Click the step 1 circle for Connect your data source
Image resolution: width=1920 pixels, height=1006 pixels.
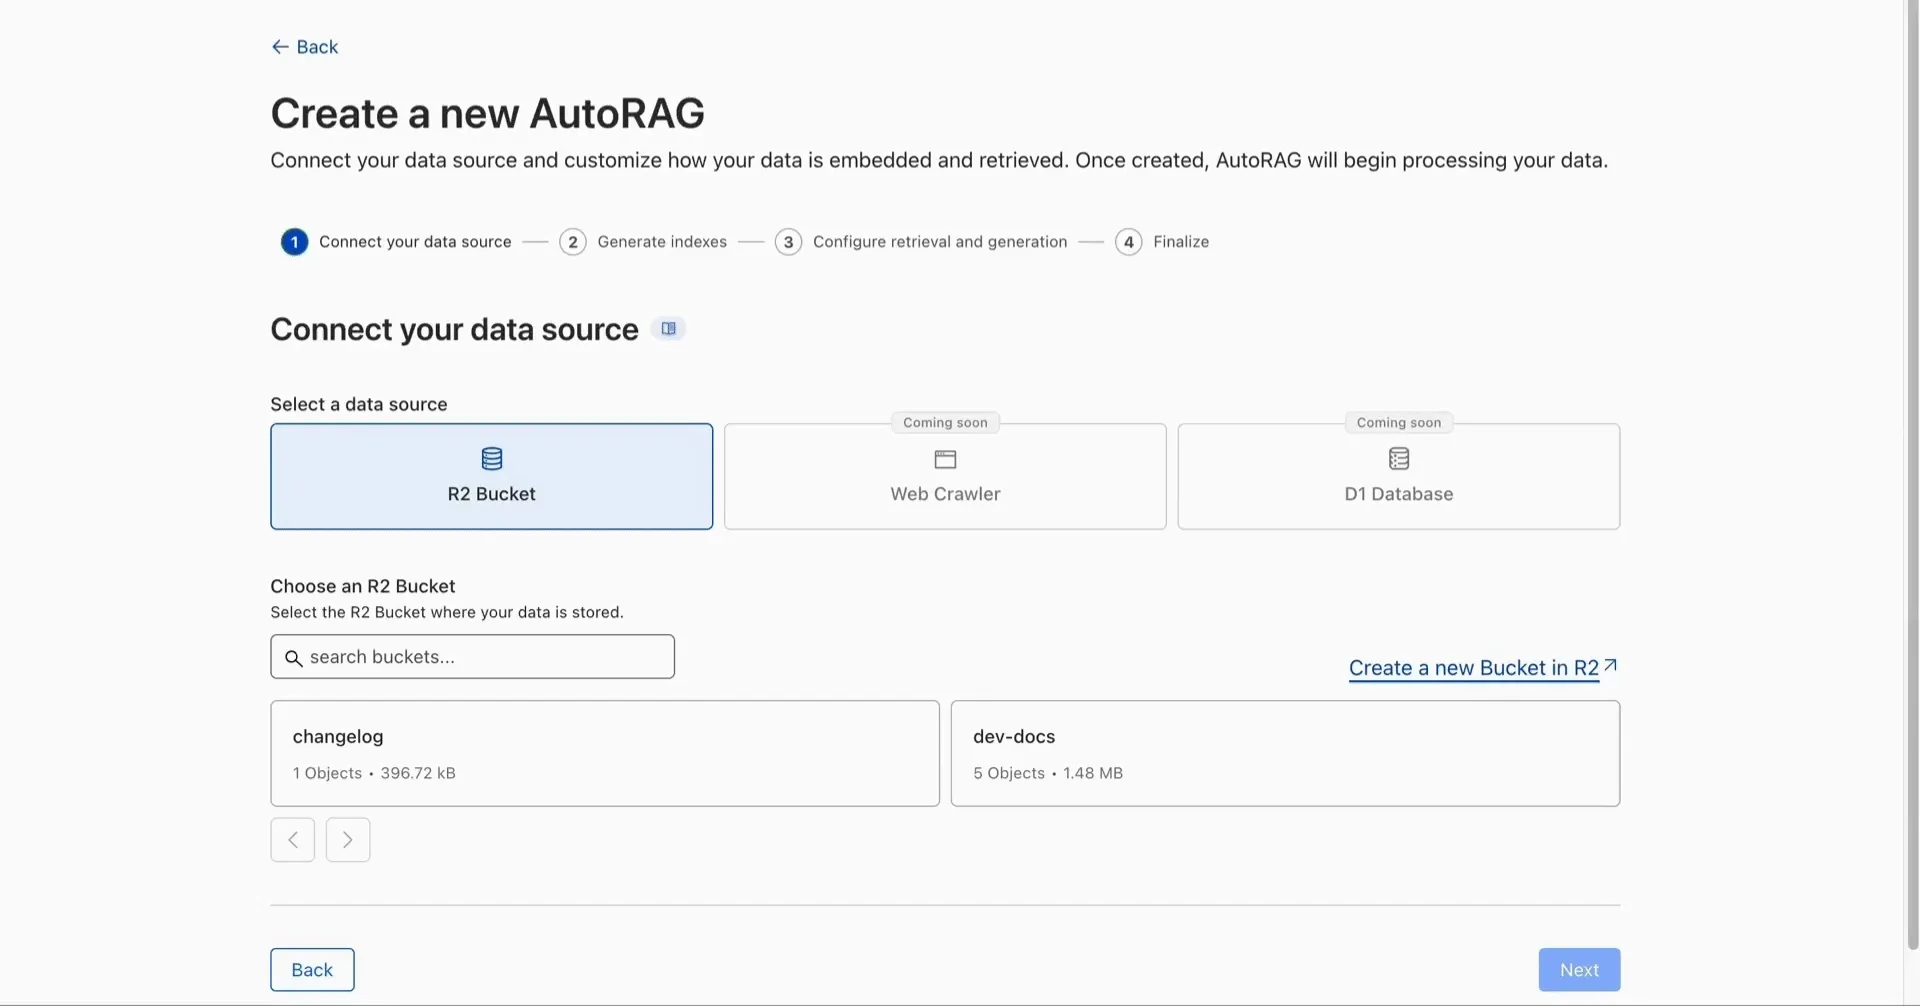click(293, 241)
